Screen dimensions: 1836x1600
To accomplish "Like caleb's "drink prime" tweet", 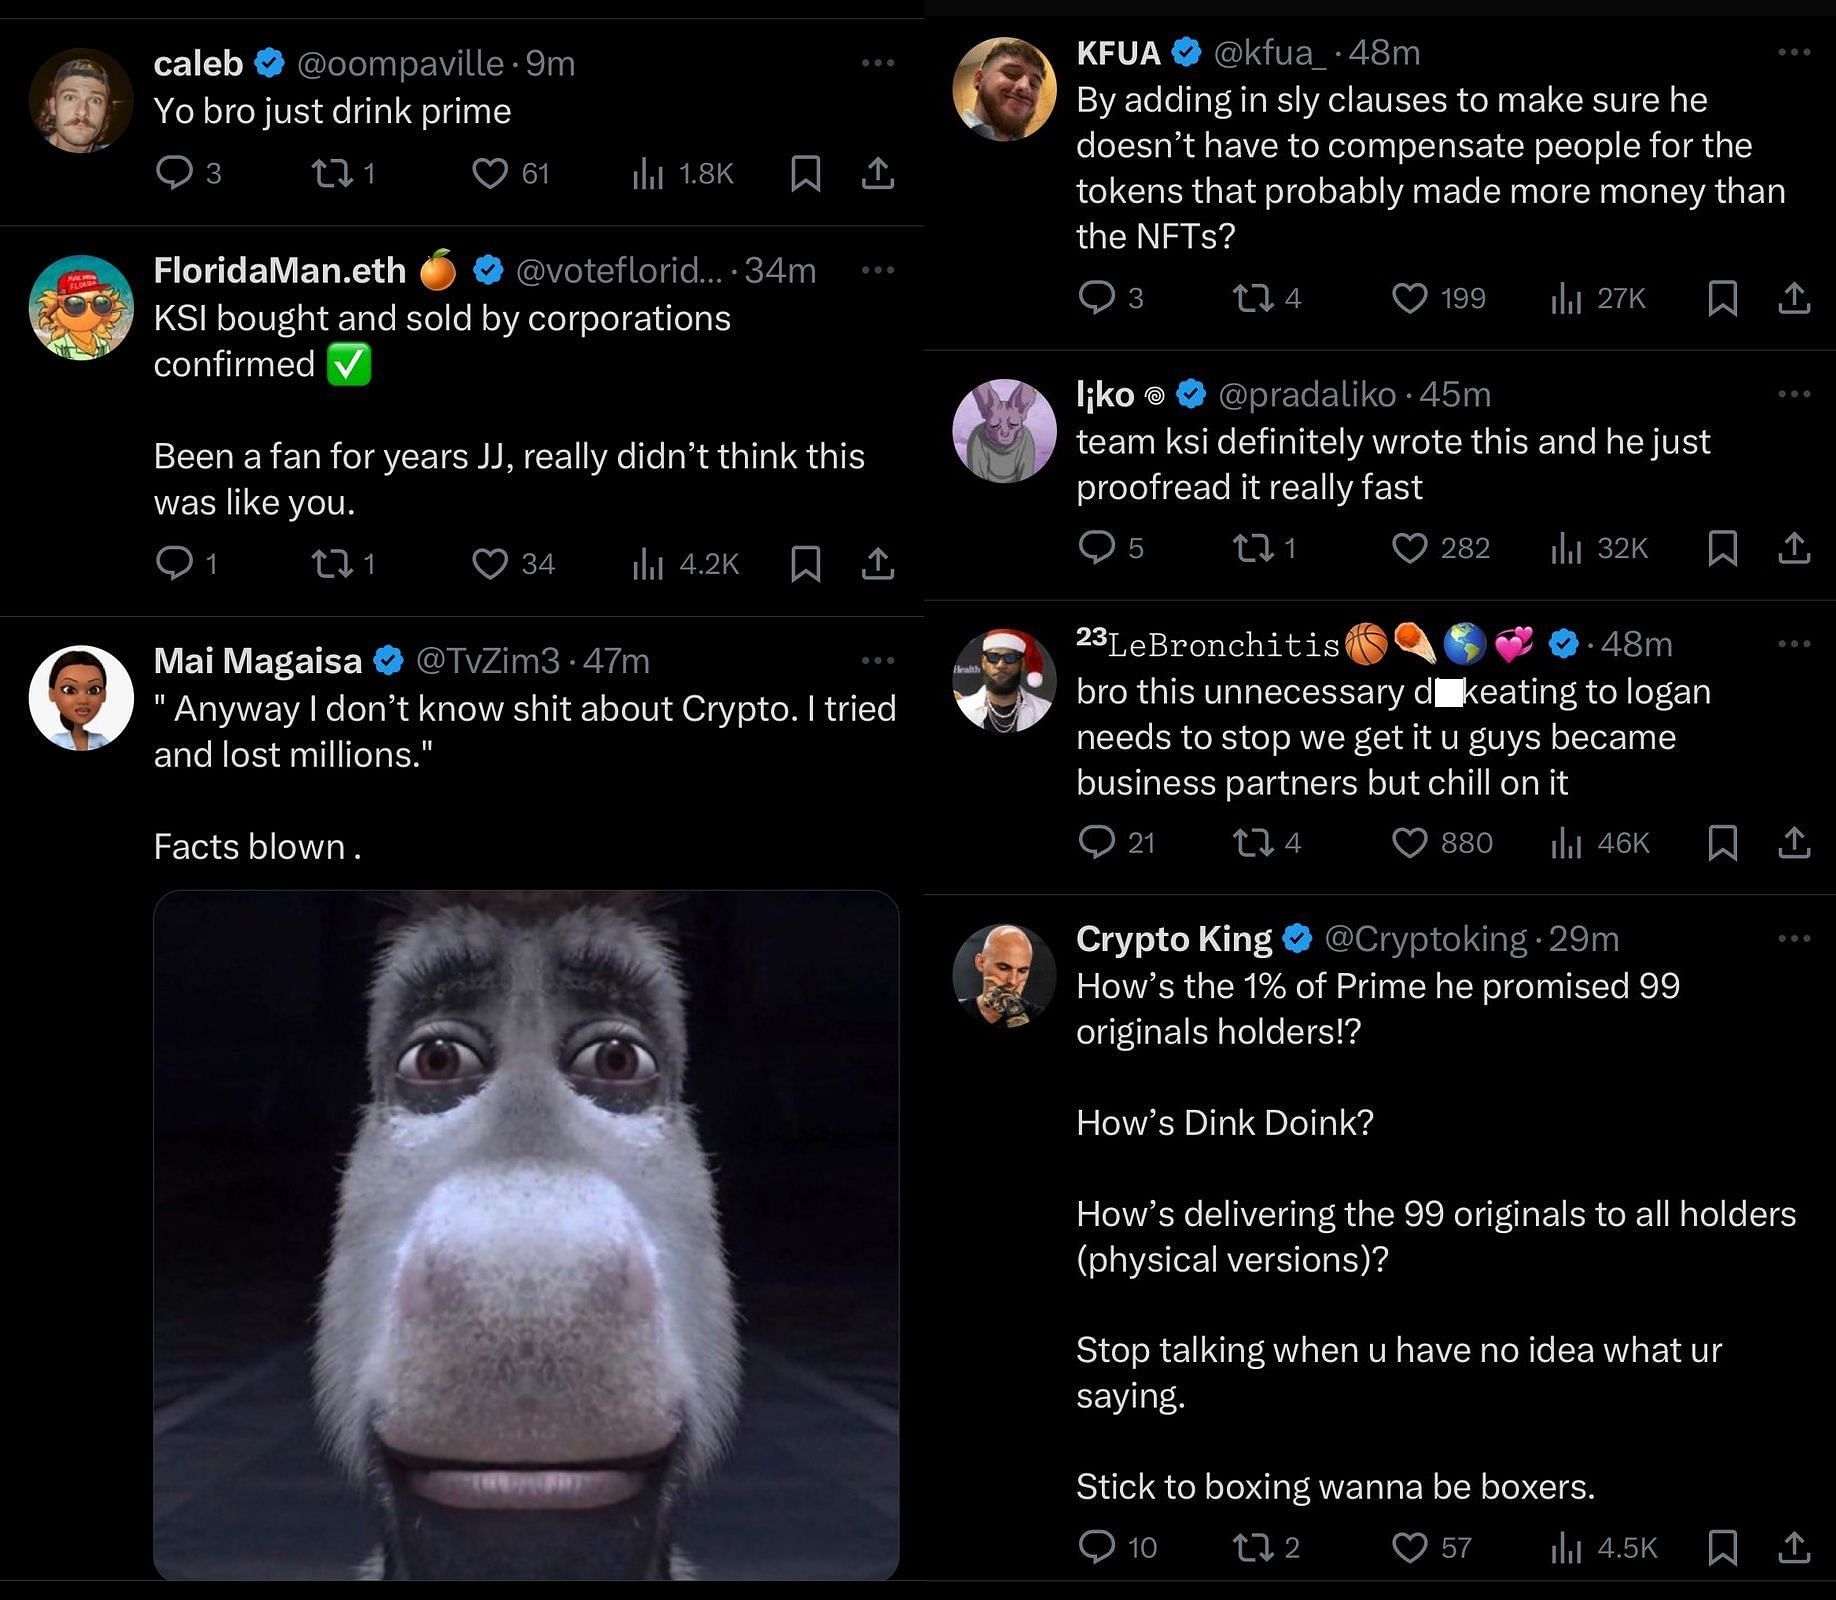I will tap(490, 174).
